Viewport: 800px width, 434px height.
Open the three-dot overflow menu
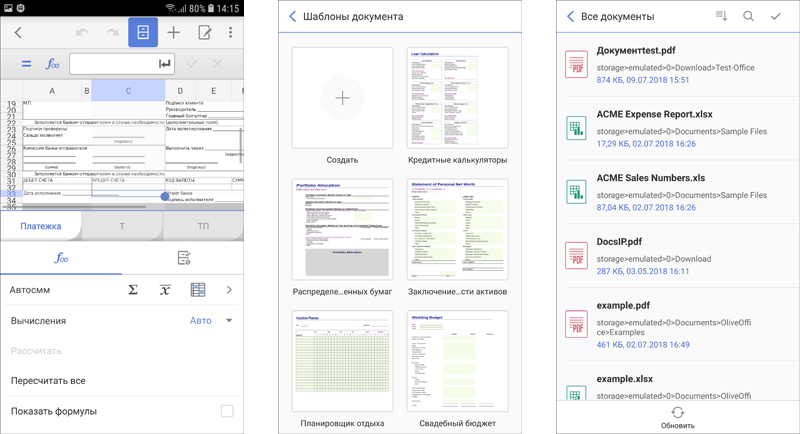click(x=231, y=33)
